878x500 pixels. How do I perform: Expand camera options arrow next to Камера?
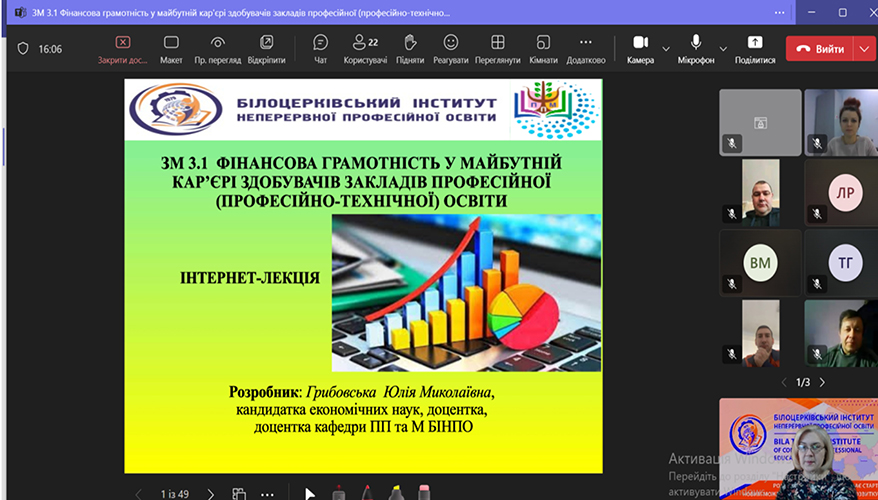tap(665, 44)
